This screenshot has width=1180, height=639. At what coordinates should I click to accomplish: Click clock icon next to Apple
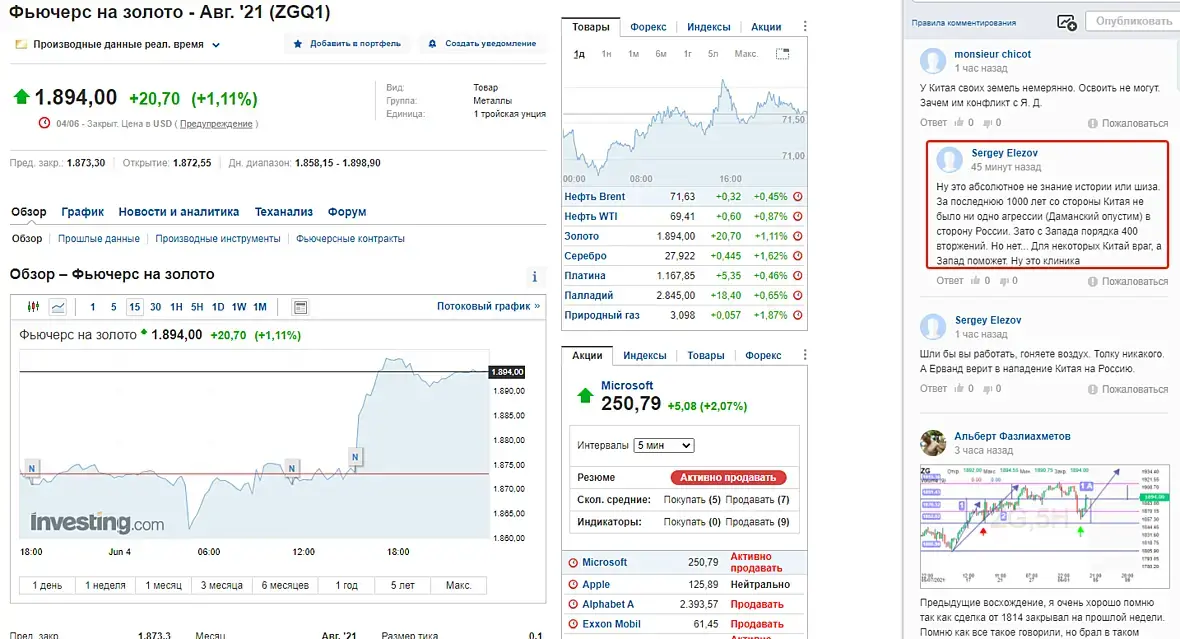tap(573, 585)
